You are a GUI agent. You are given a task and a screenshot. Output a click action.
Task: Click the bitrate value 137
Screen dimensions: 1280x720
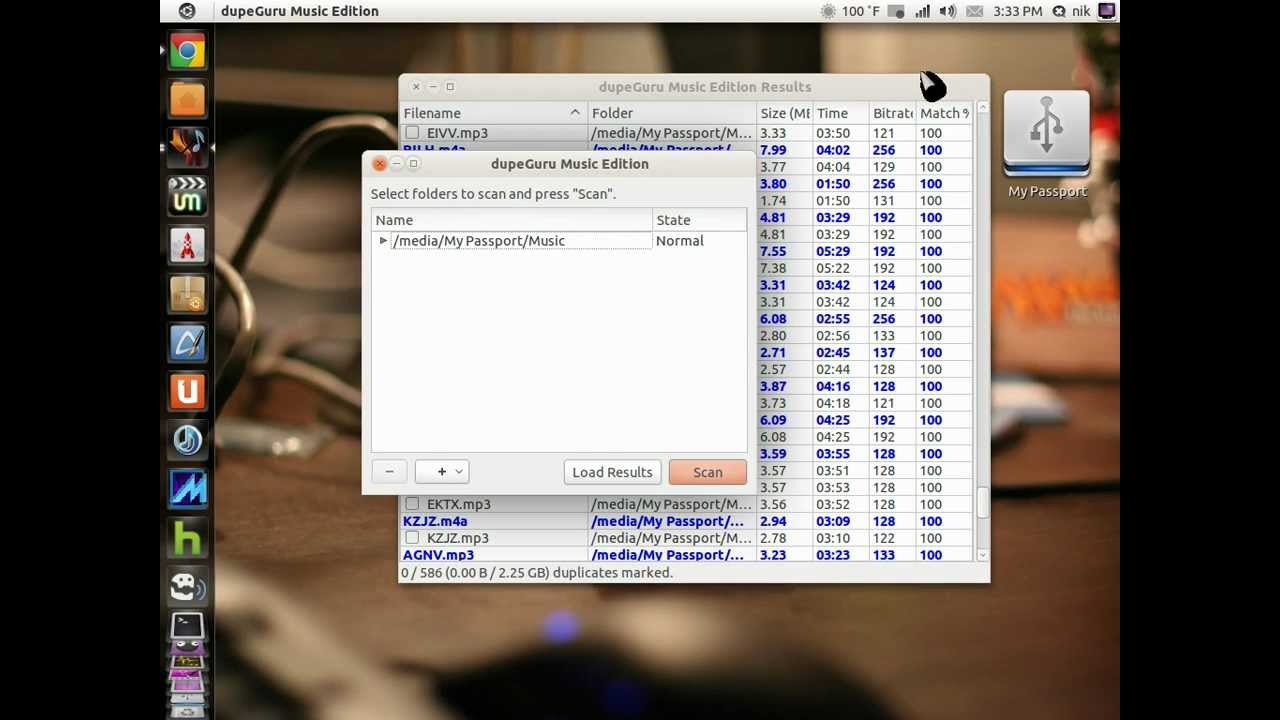[883, 353]
